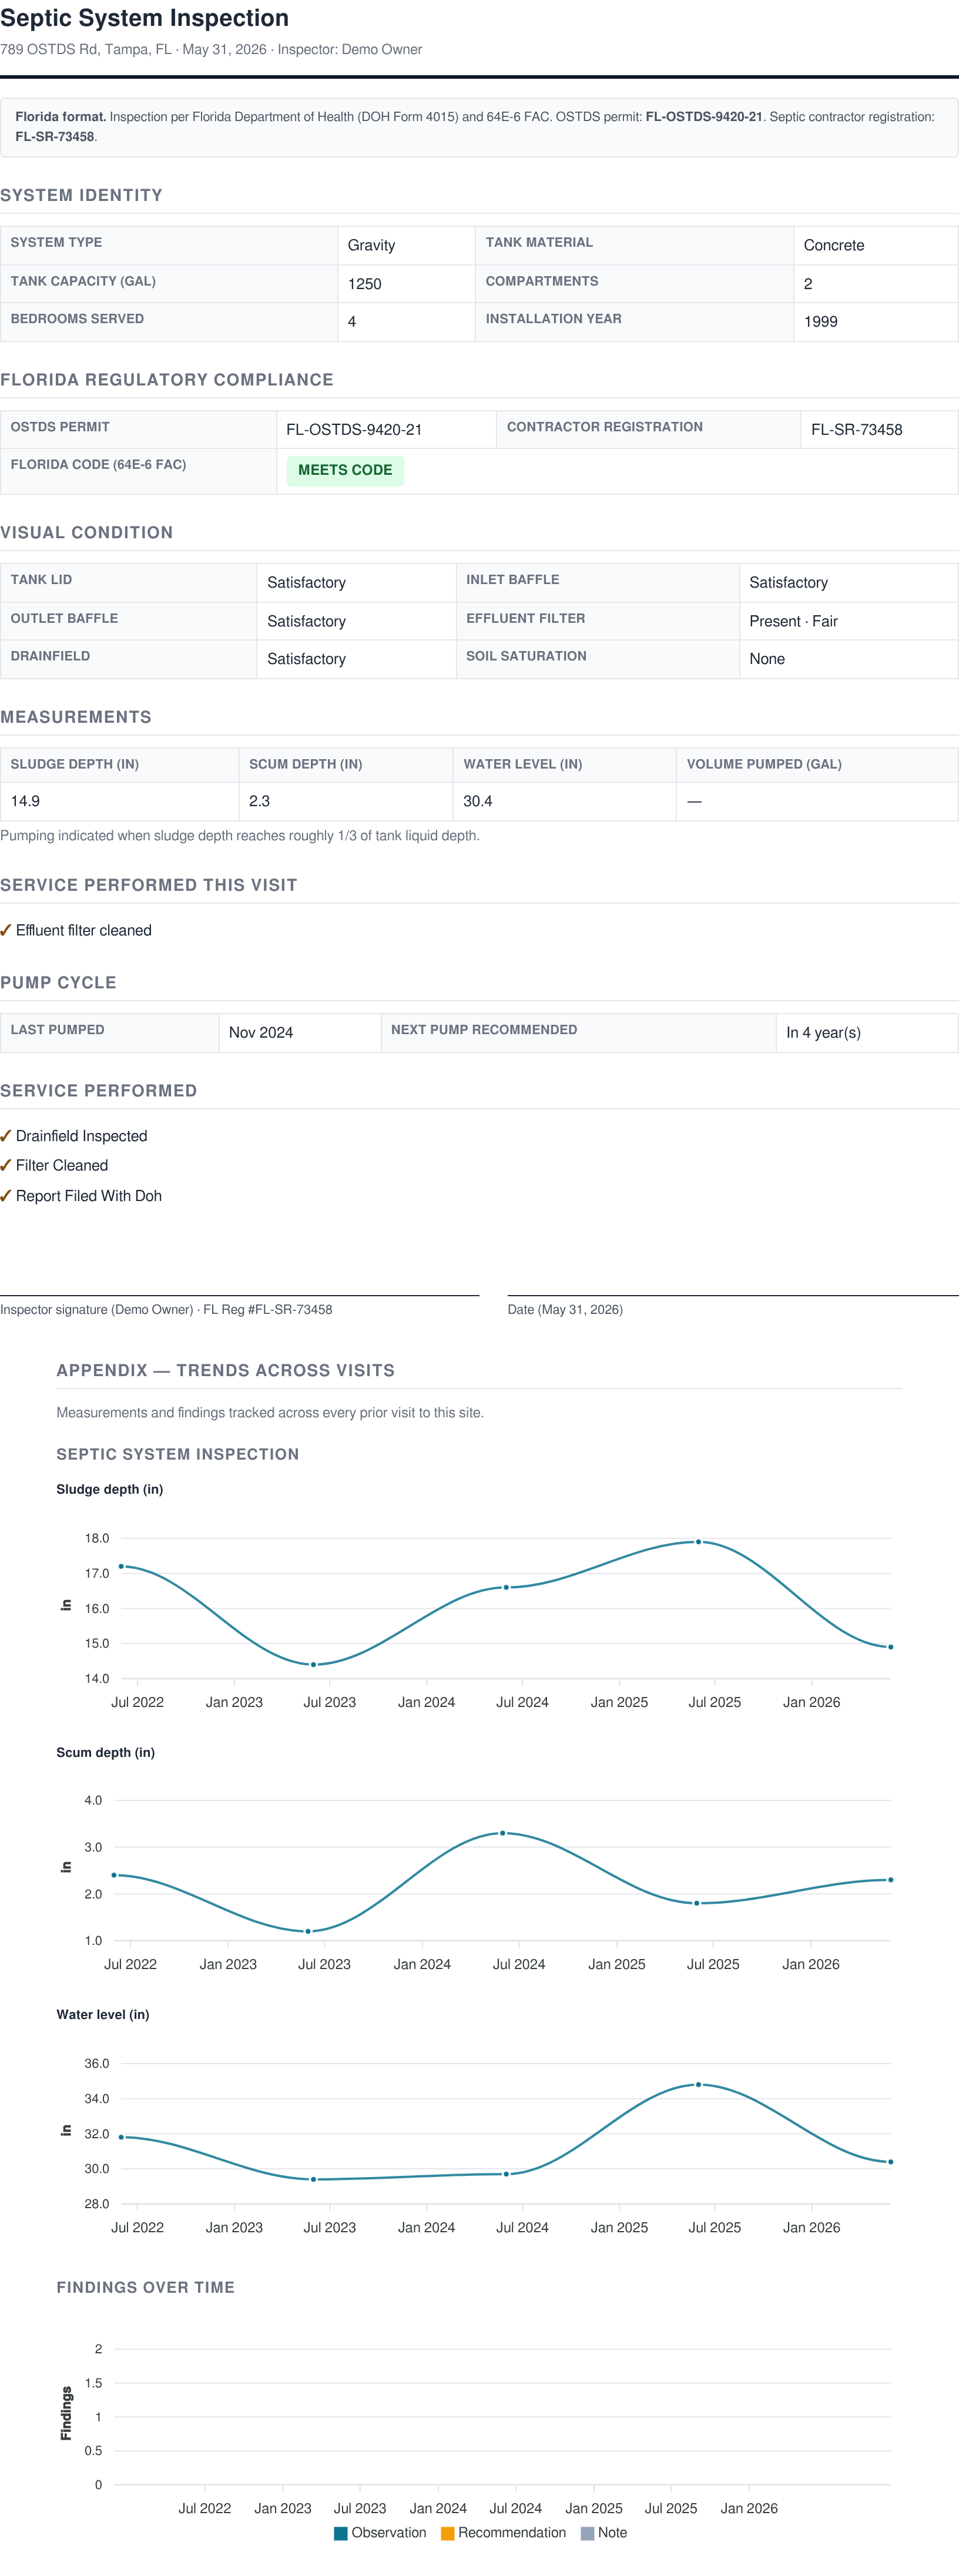959x2576 pixels.
Task: Select the scum depth peak point near Jul 2024
Action: [x=502, y=1833]
